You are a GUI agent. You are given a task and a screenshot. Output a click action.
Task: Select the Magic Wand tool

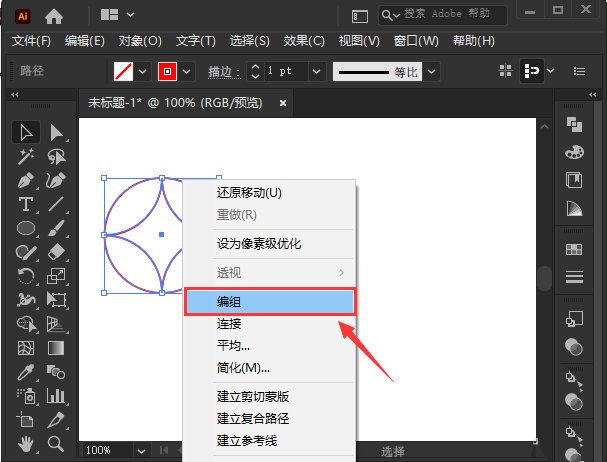coord(26,156)
